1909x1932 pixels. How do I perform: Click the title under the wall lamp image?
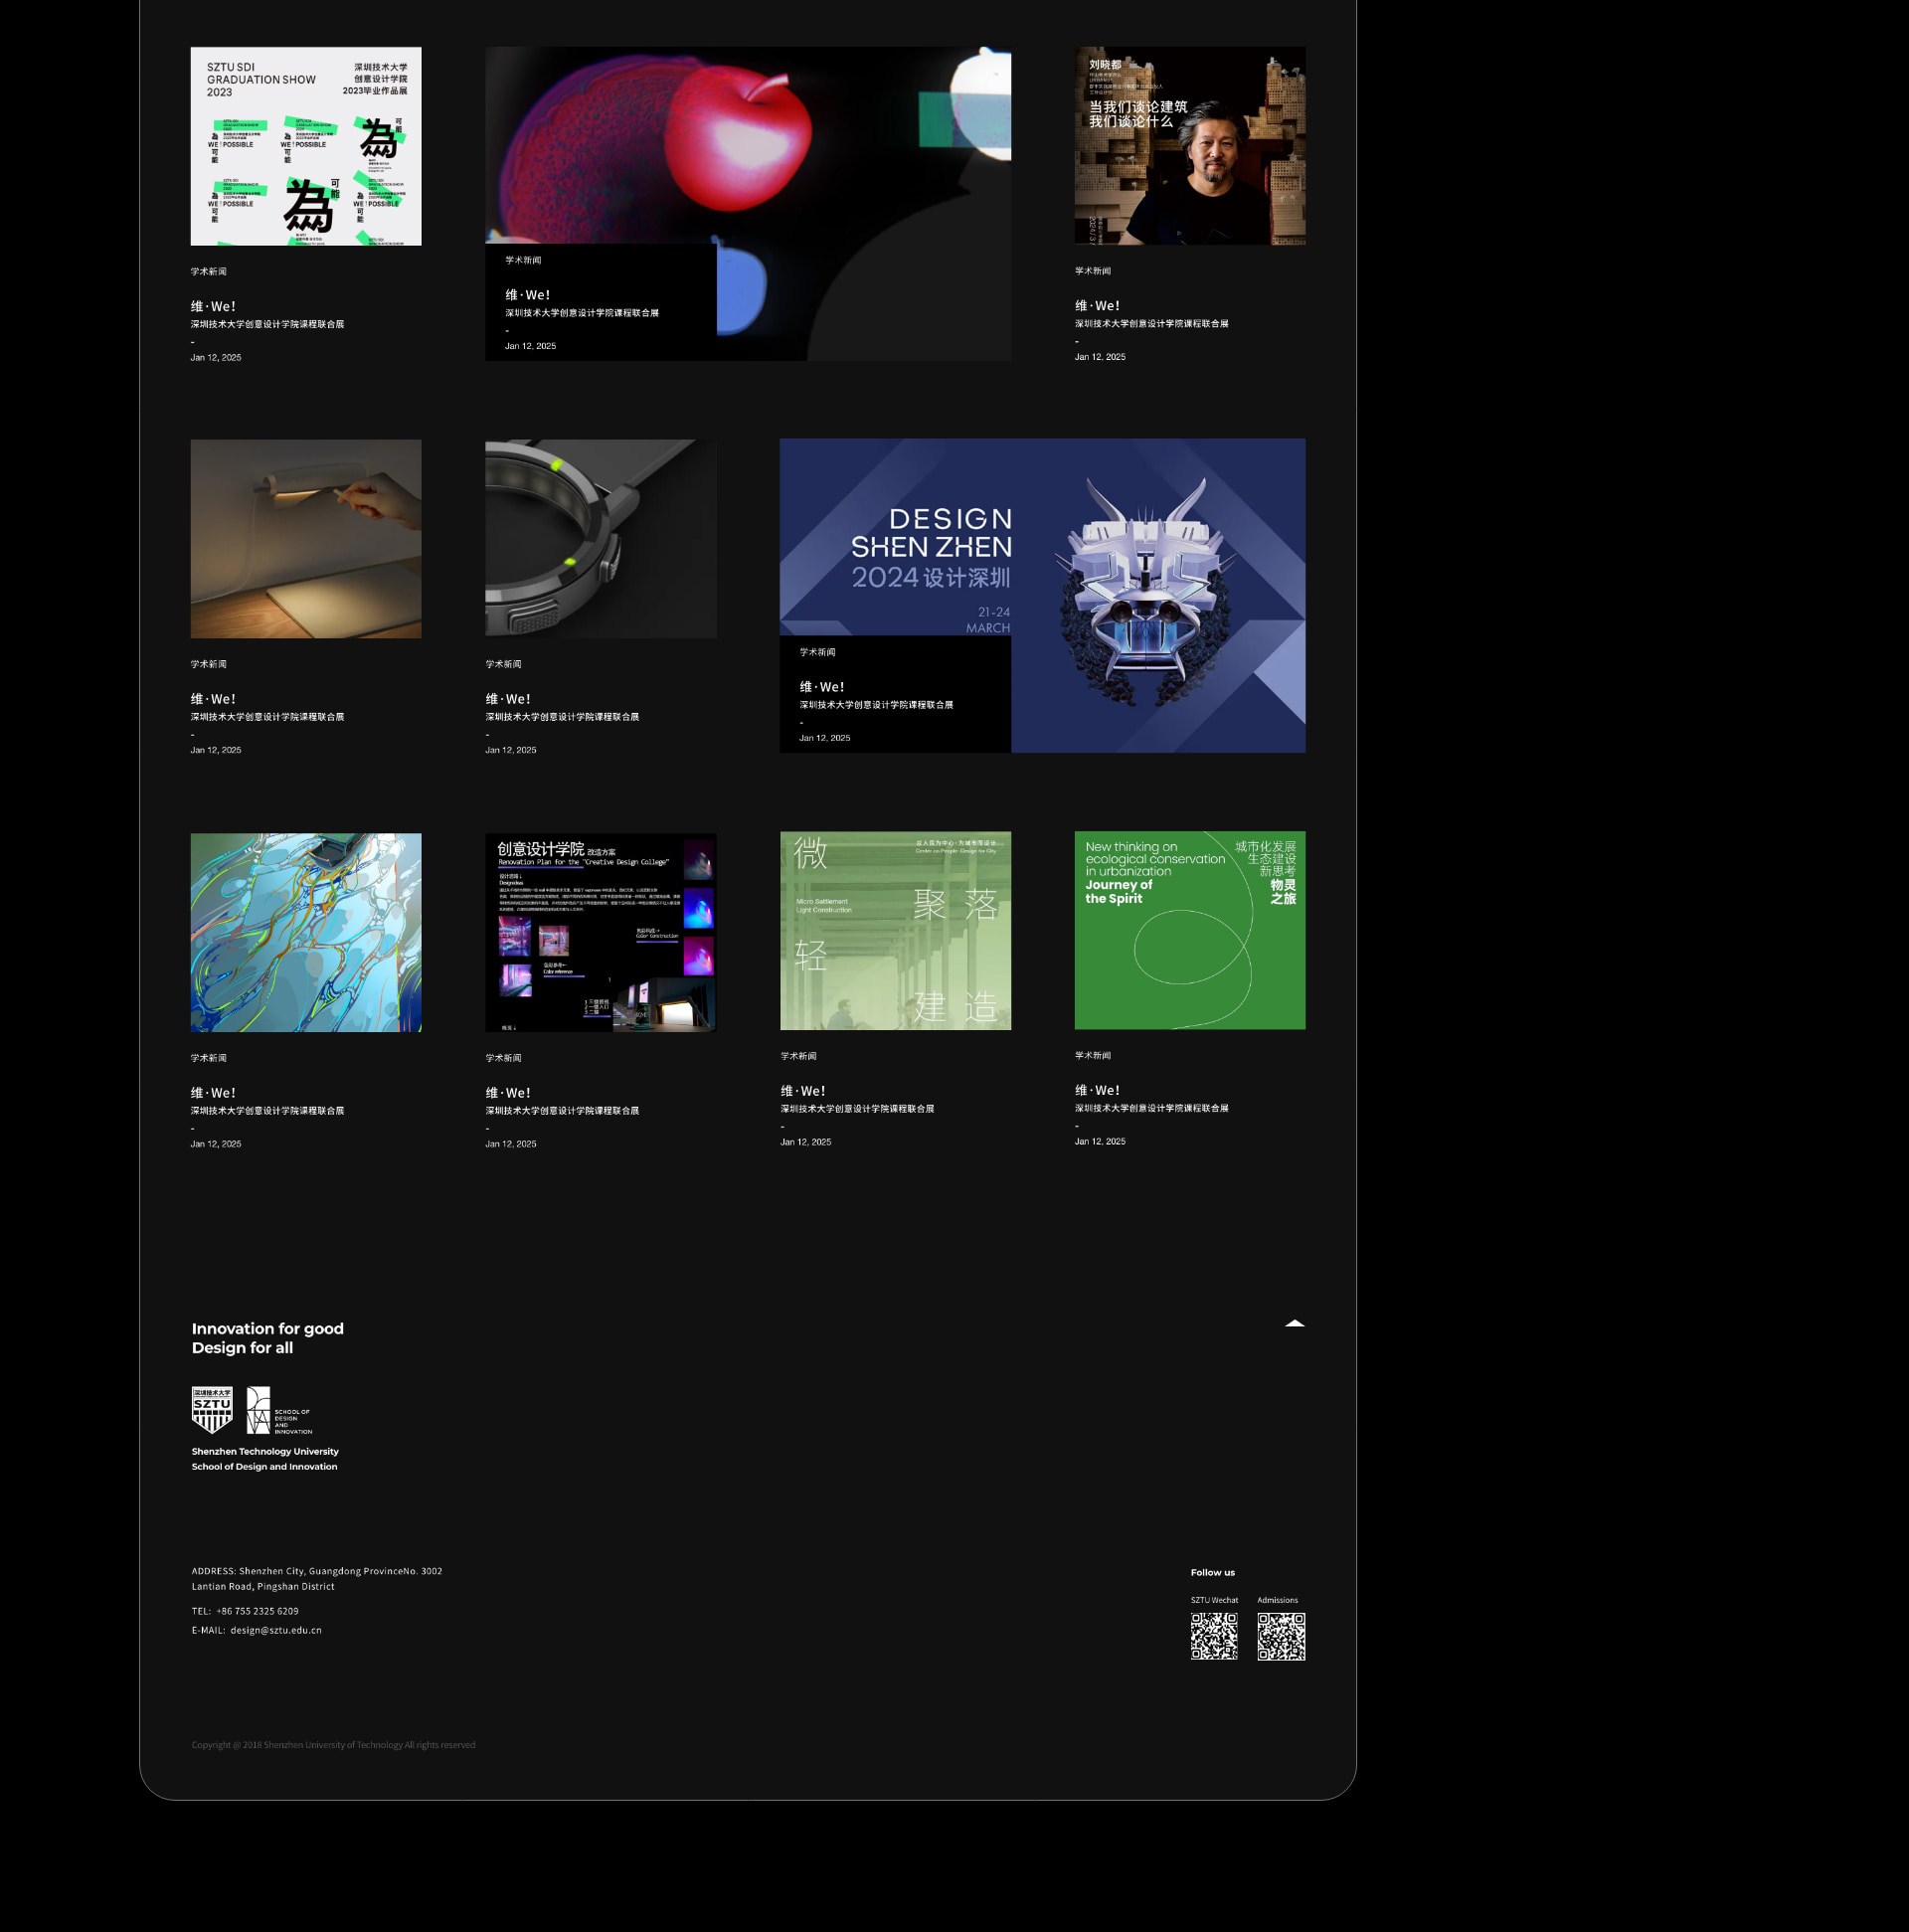point(213,699)
